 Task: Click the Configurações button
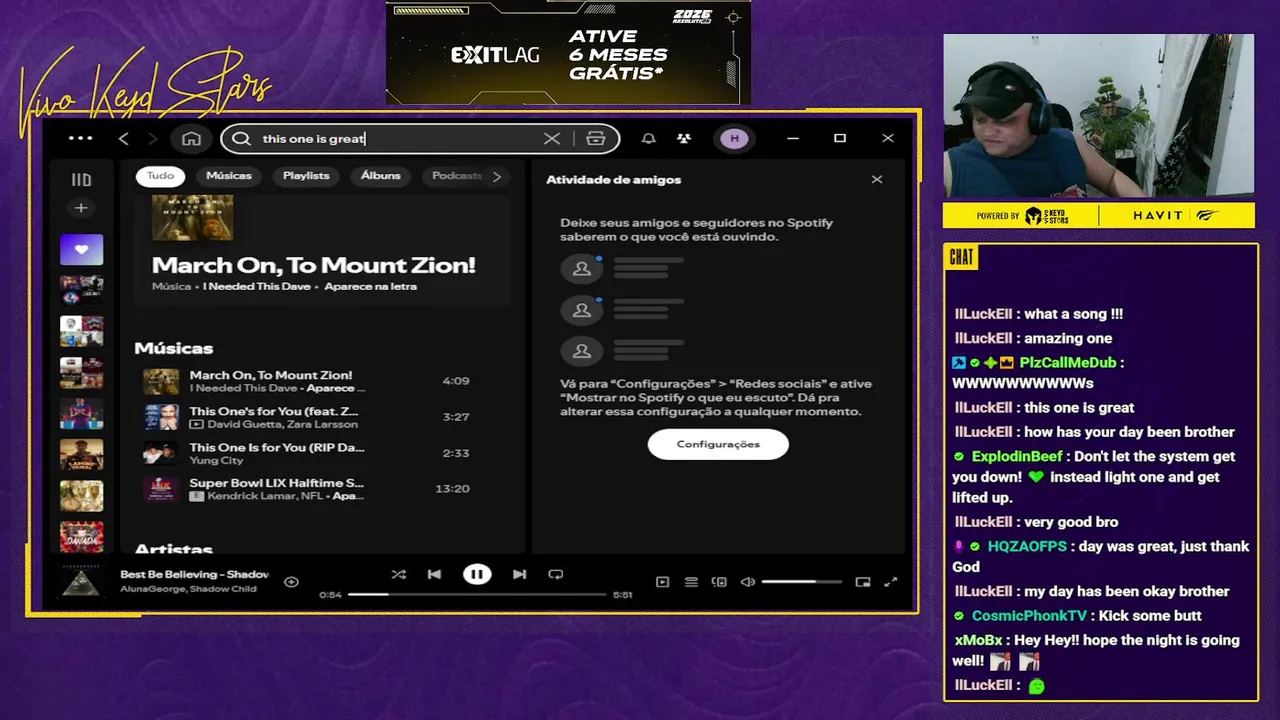click(718, 444)
